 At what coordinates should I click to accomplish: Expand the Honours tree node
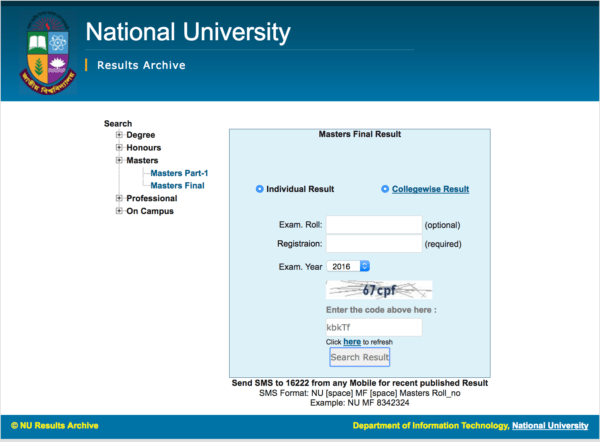click(119, 147)
